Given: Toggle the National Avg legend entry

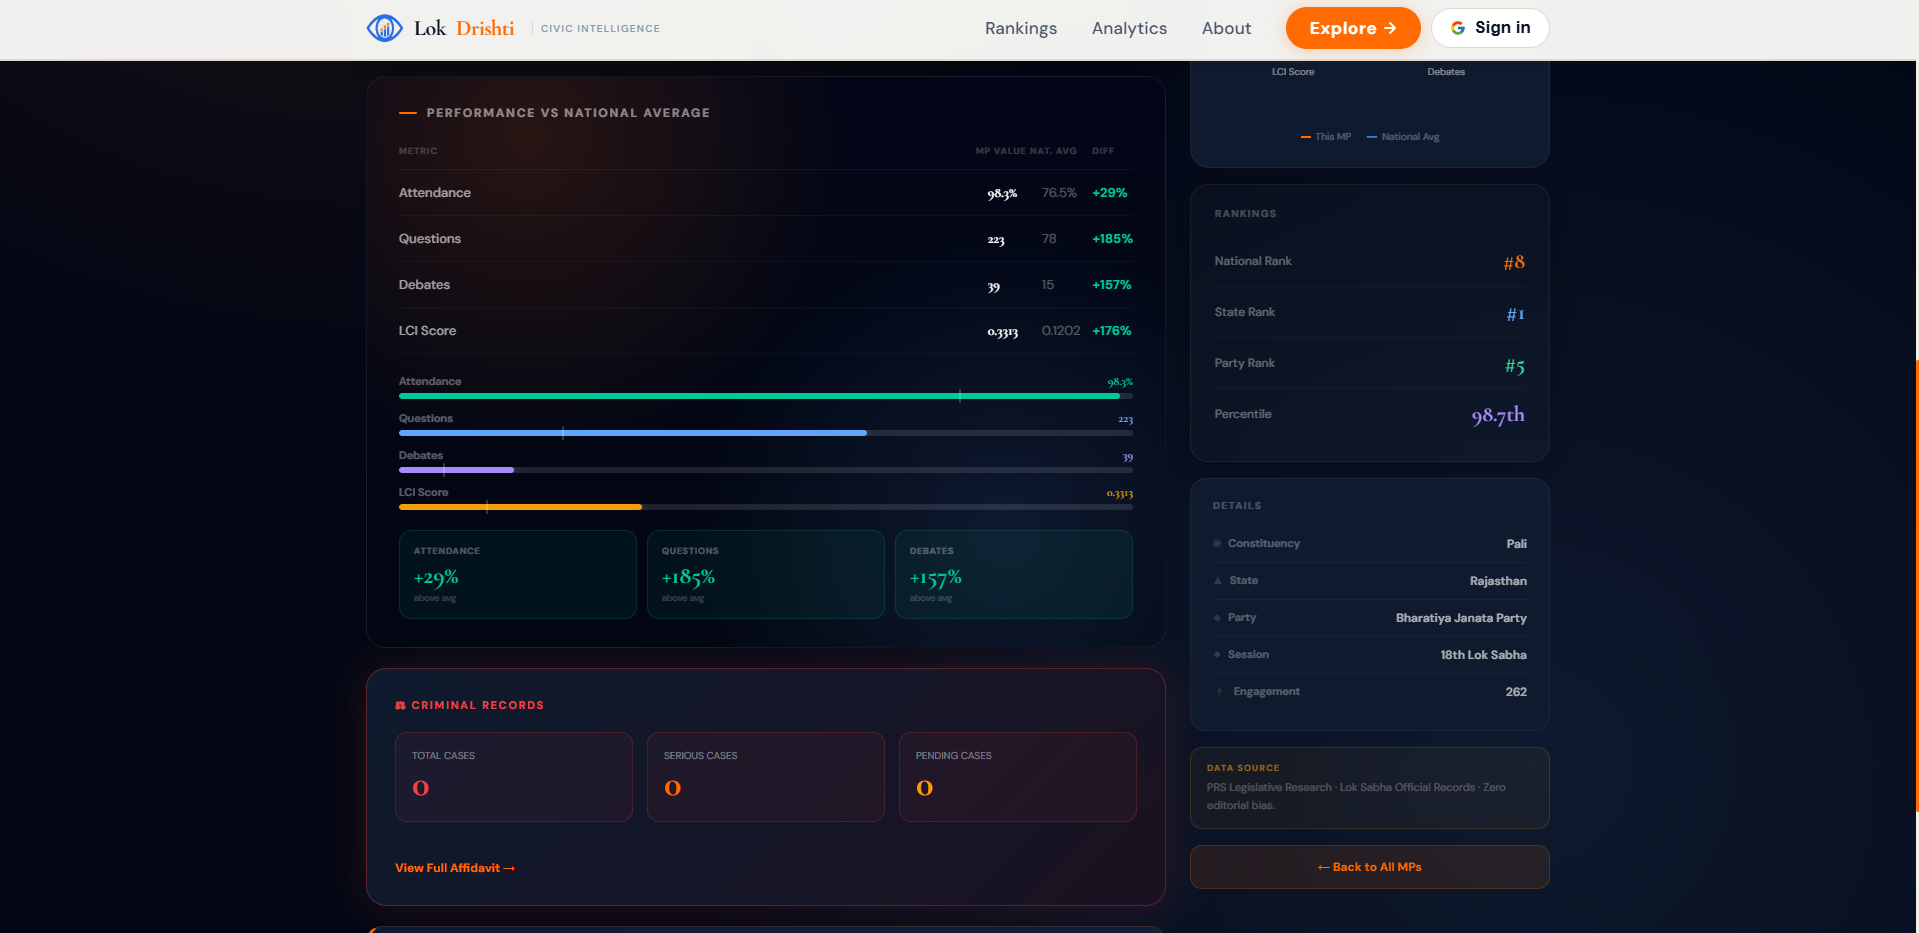Looking at the screenshot, I should [1403, 136].
